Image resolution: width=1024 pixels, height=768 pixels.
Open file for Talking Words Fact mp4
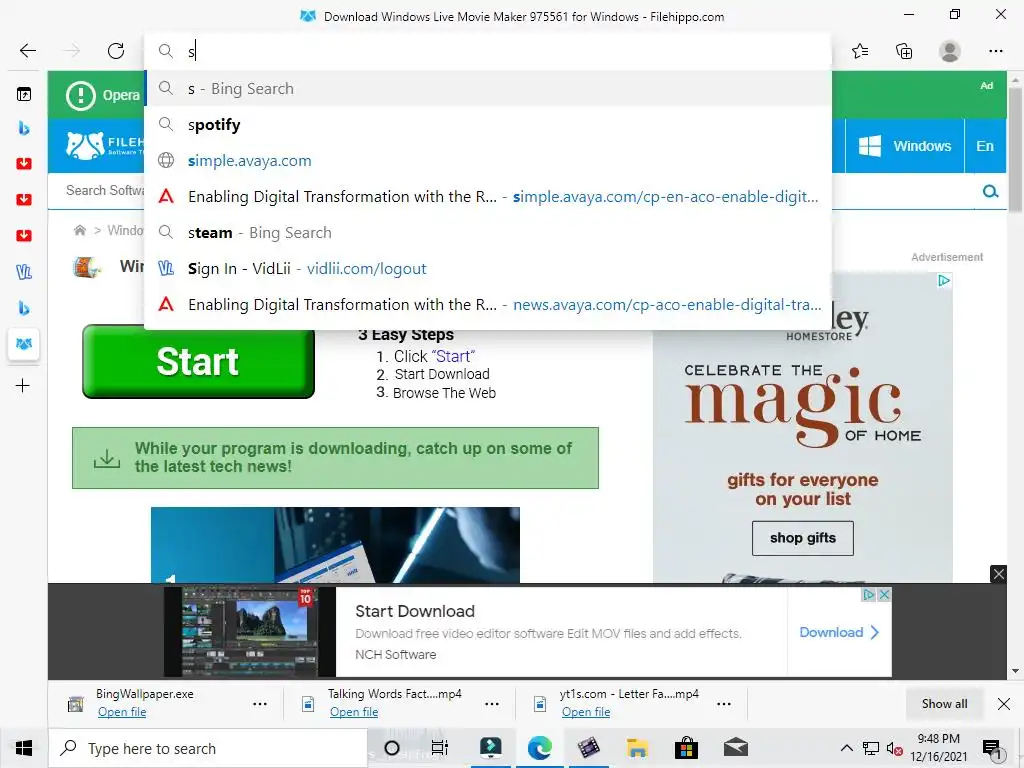click(x=354, y=712)
